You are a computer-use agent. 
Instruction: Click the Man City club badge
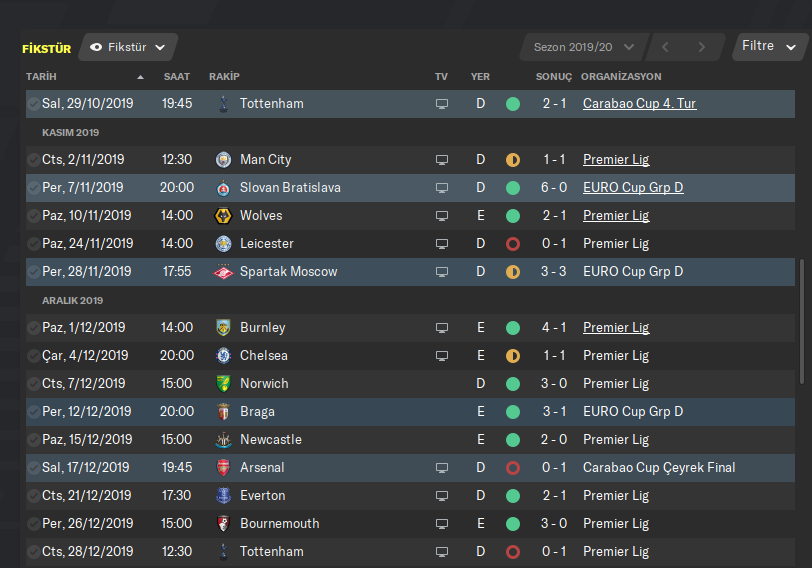[223, 160]
